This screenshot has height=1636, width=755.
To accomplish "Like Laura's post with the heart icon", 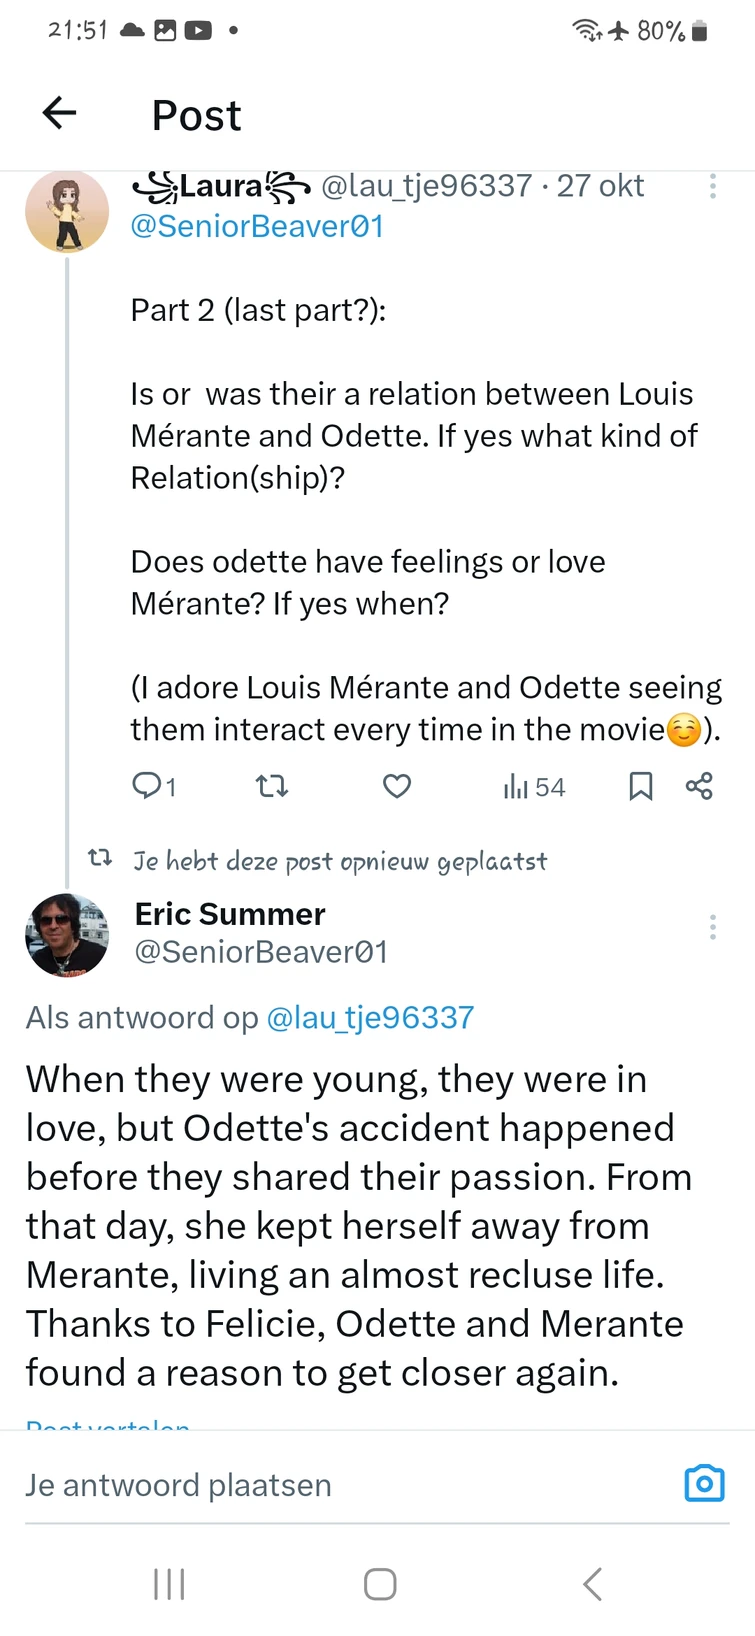I will [x=397, y=787].
